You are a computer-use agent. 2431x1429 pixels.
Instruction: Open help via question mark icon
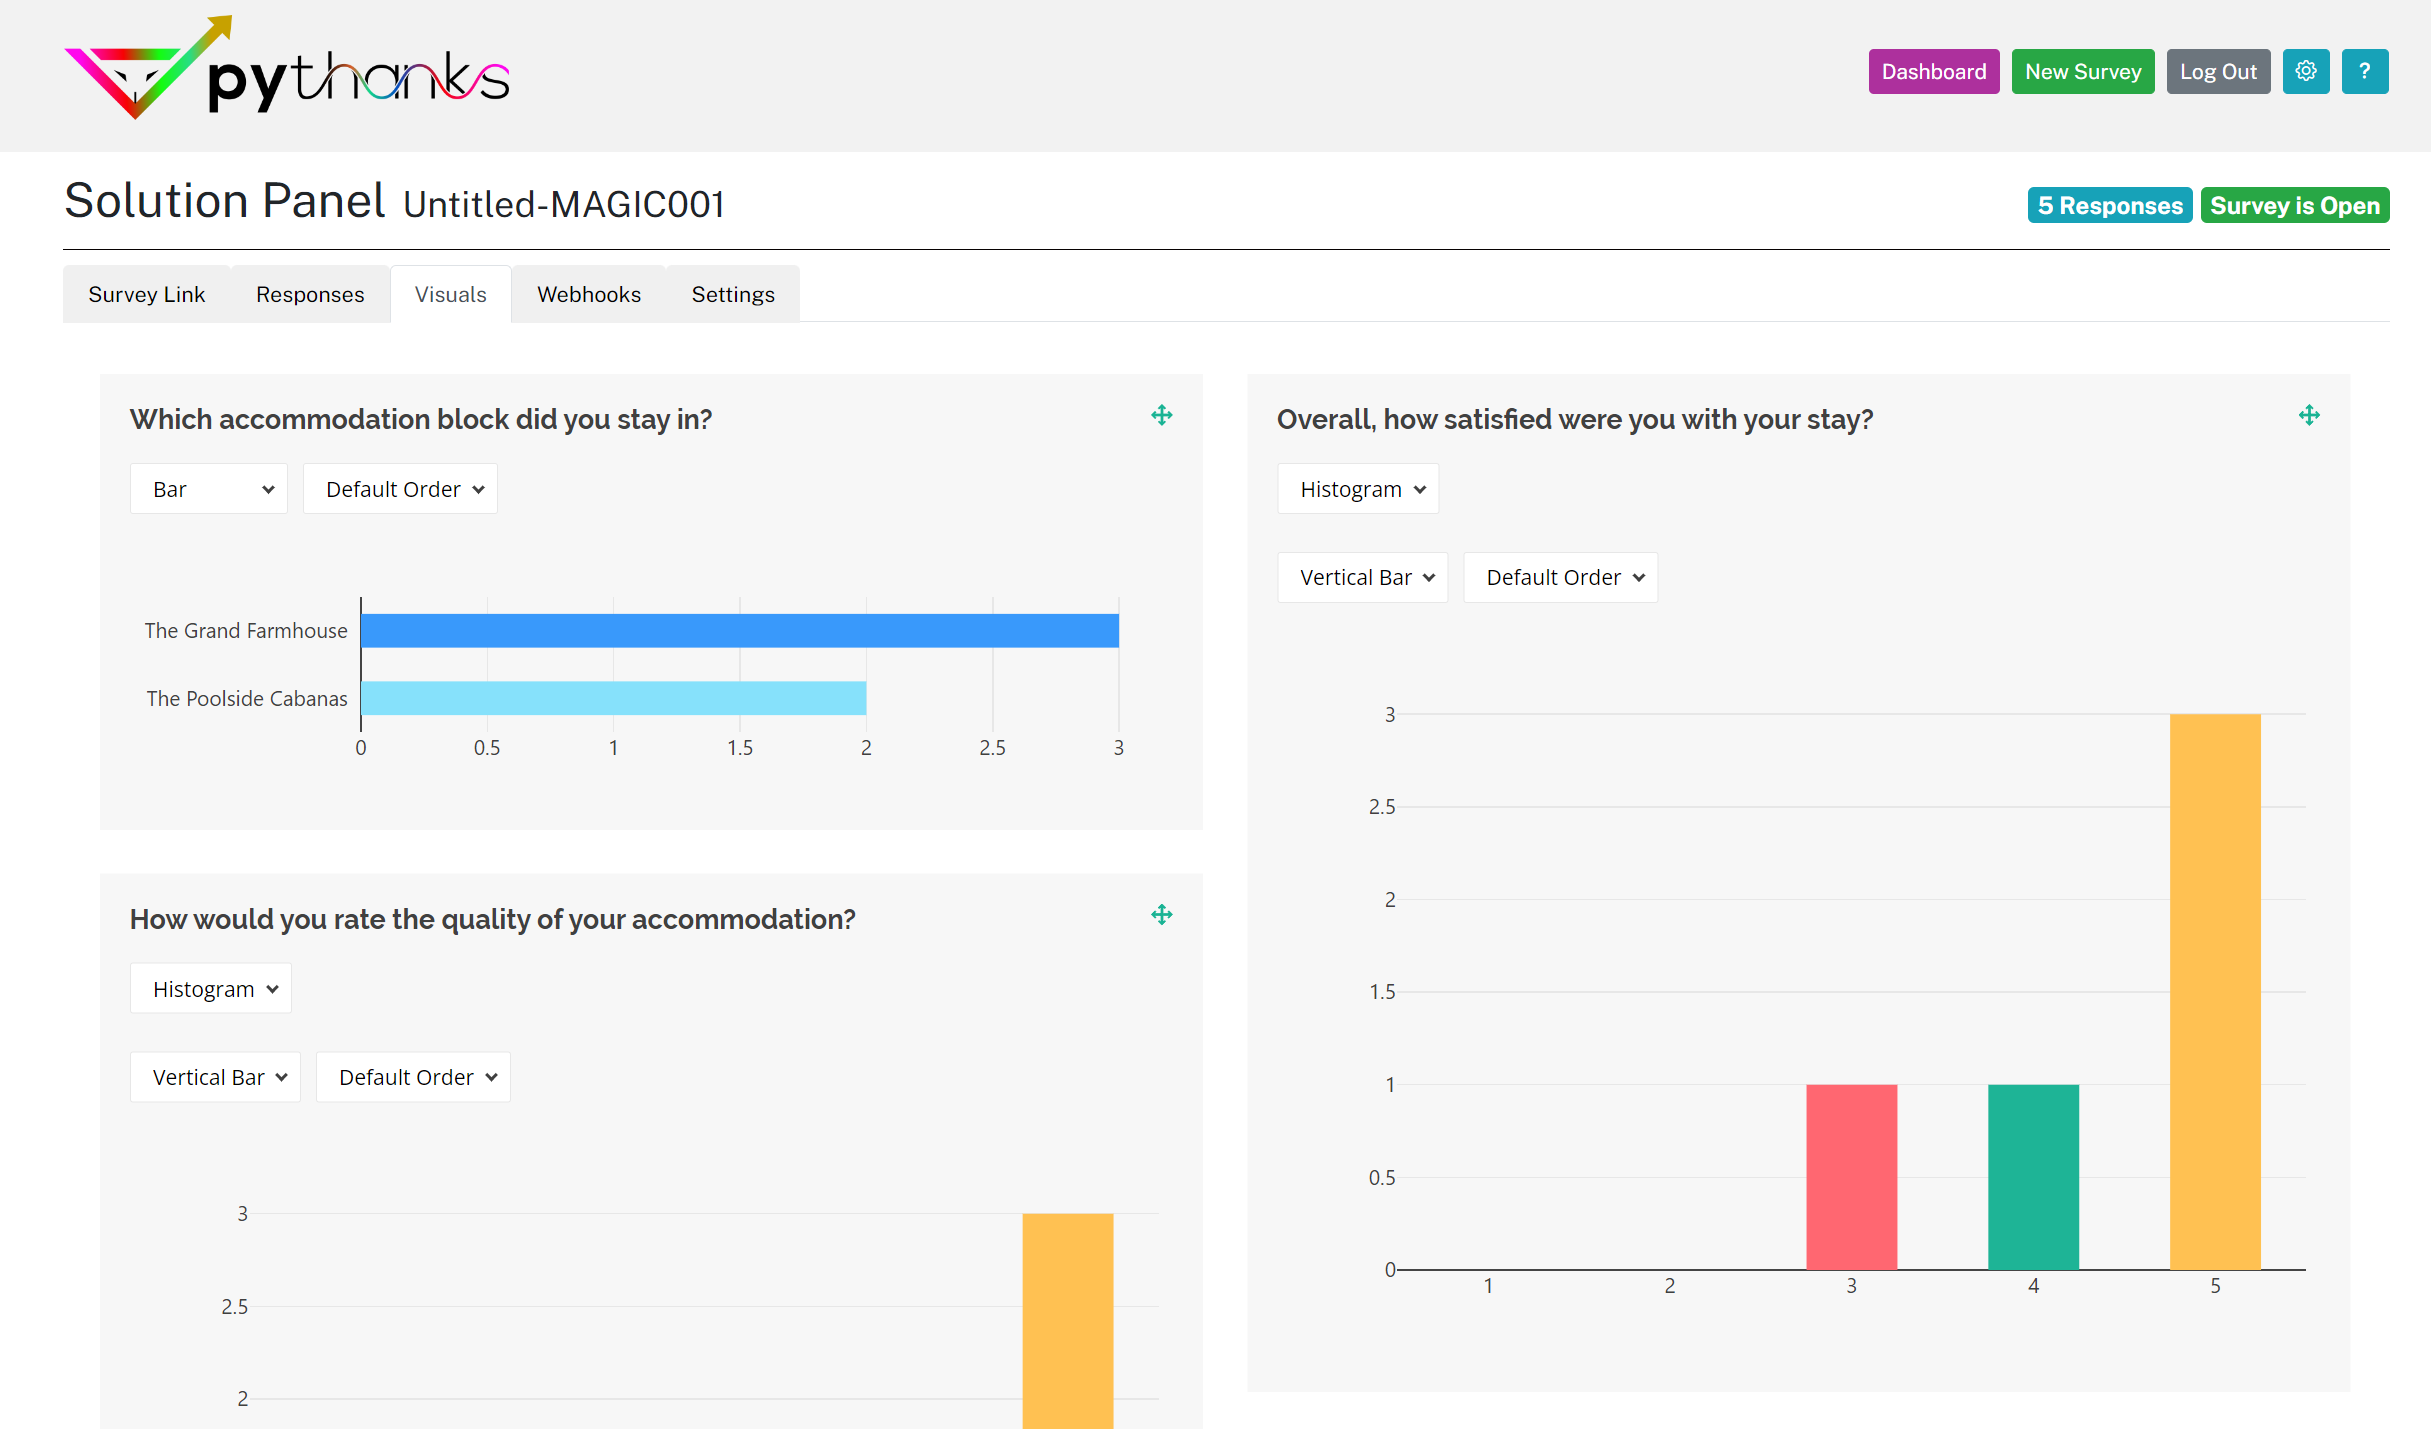[2364, 72]
